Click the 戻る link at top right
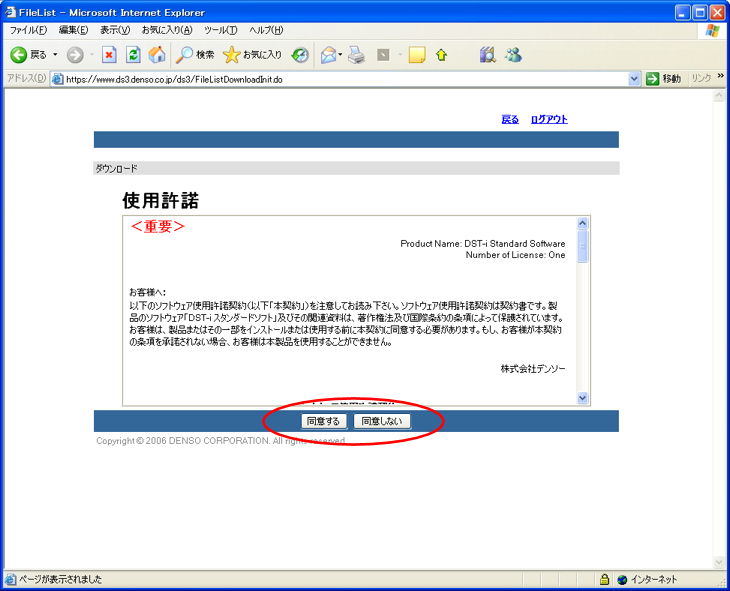Image resolution: width=730 pixels, height=591 pixels. 510,120
